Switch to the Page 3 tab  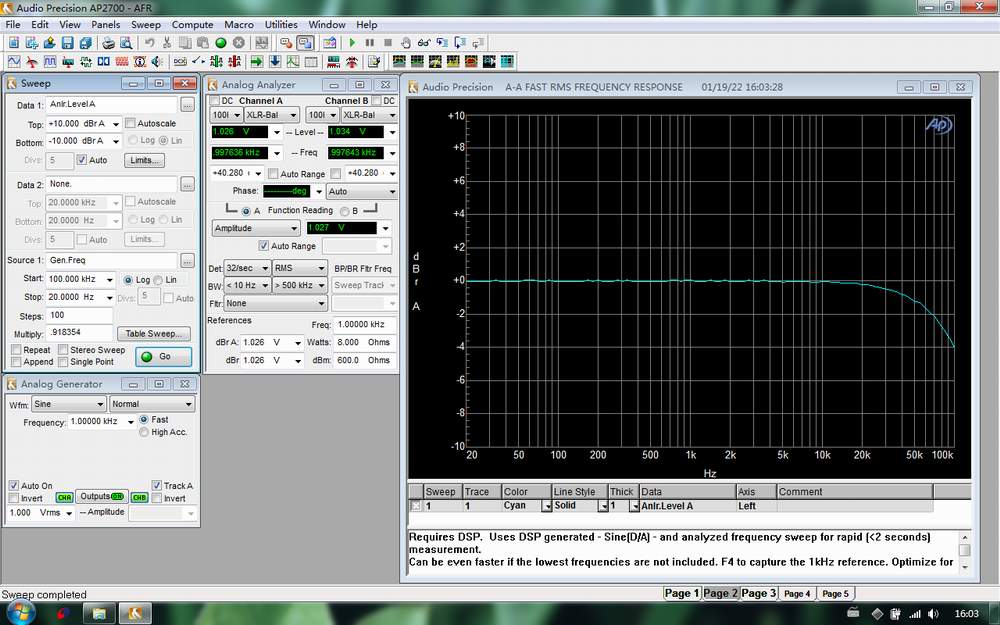759,593
